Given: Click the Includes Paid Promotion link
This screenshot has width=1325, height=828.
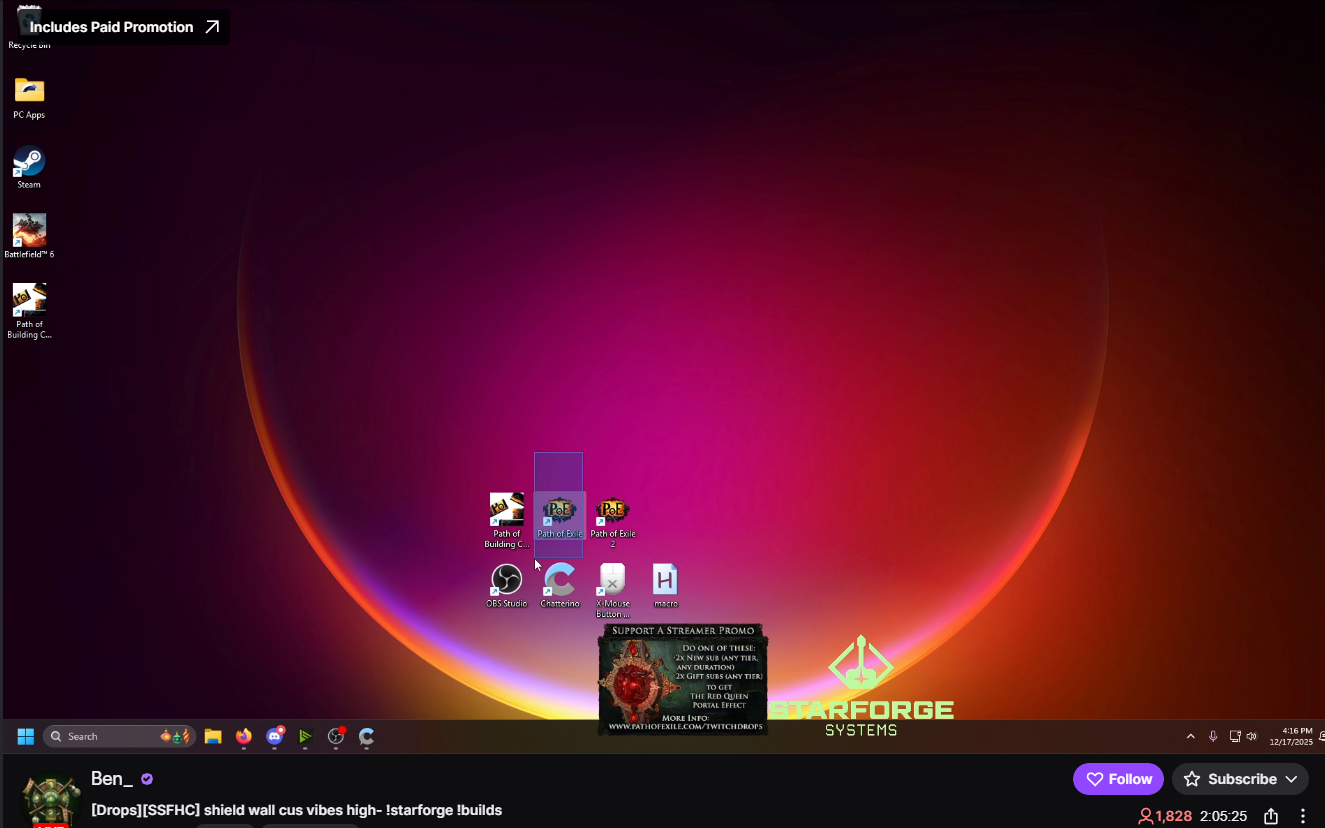Looking at the screenshot, I should pyautogui.click(x=124, y=27).
